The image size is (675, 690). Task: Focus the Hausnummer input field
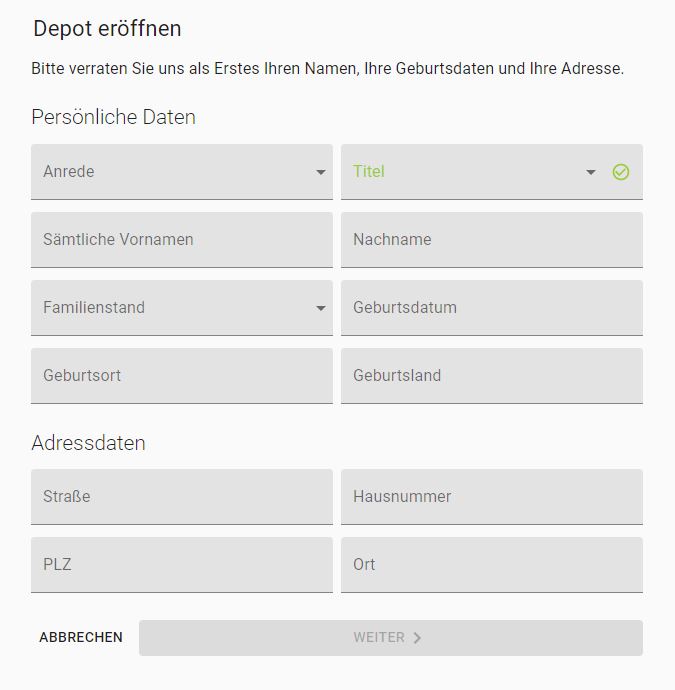pos(492,497)
